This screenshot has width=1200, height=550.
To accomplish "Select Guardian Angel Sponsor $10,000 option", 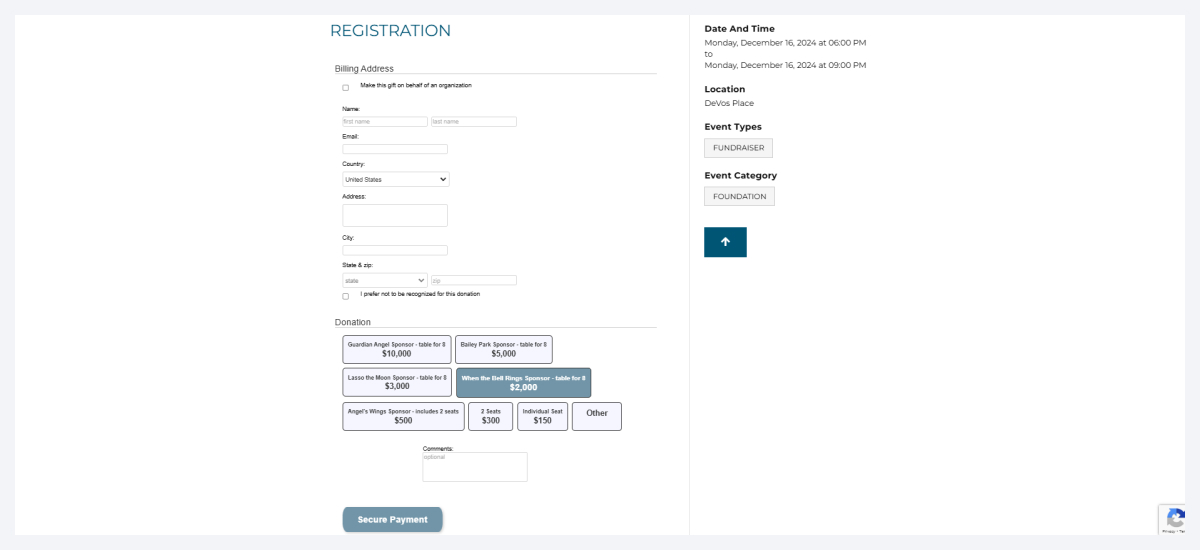I will tap(397, 349).
